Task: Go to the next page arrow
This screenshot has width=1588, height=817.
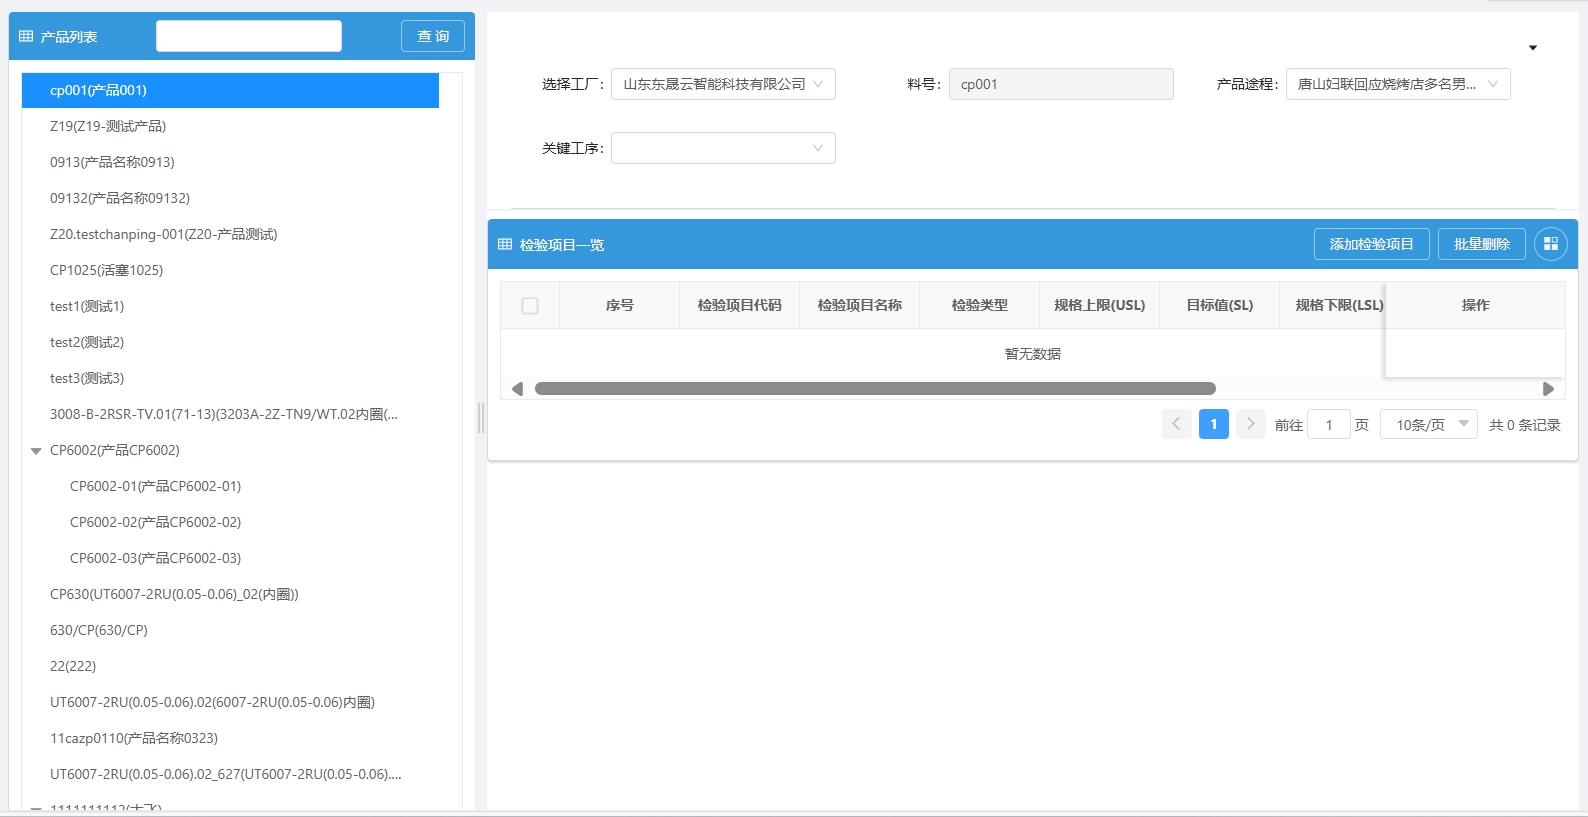Action: [x=1250, y=424]
